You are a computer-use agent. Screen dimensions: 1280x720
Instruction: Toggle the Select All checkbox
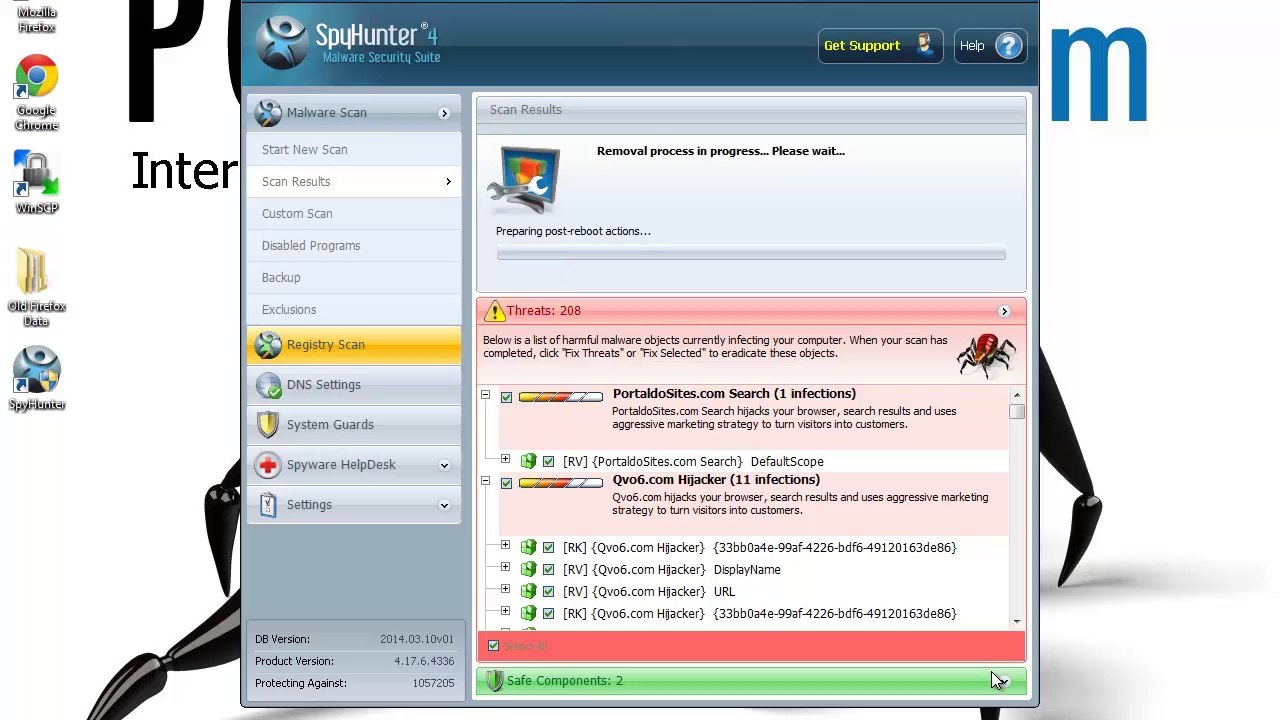coord(493,646)
